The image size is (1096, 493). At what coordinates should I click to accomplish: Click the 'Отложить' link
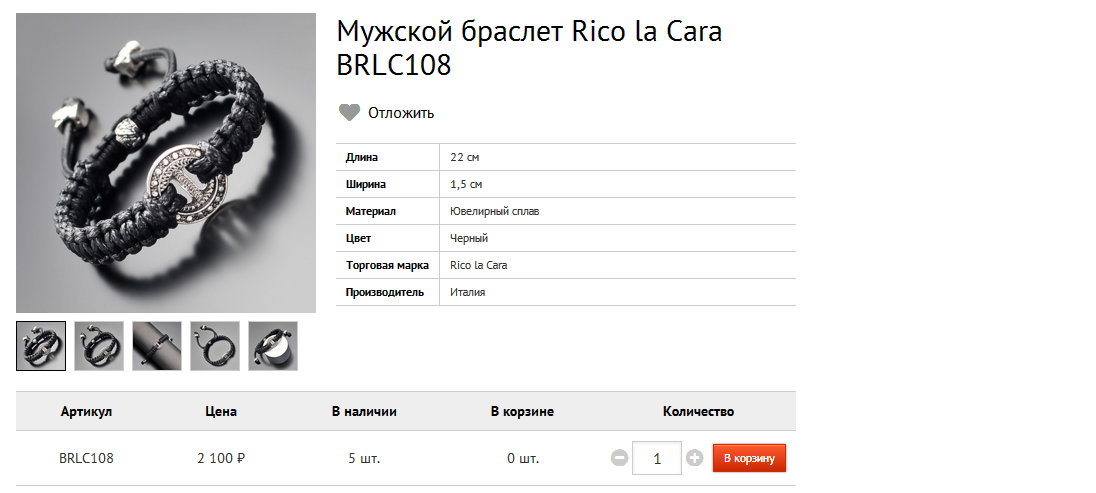[x=401, y=113]
